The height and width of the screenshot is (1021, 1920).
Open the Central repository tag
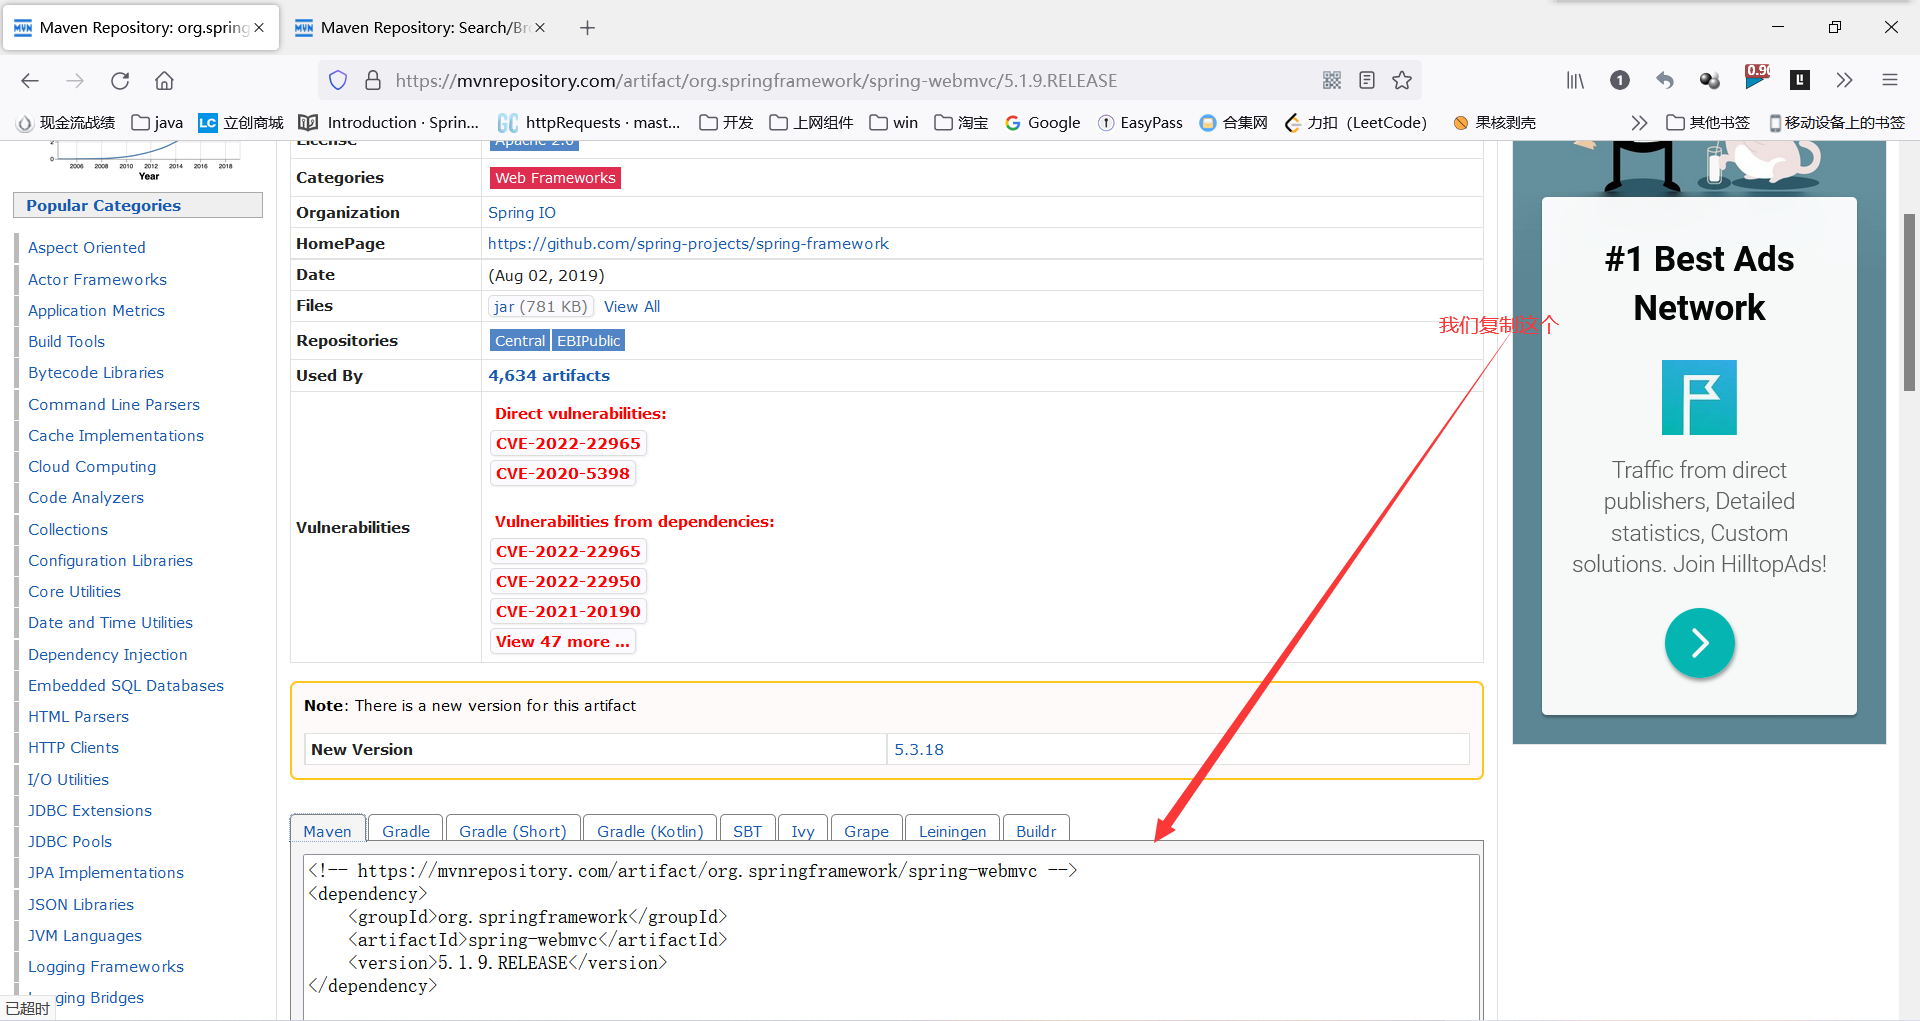520,341
